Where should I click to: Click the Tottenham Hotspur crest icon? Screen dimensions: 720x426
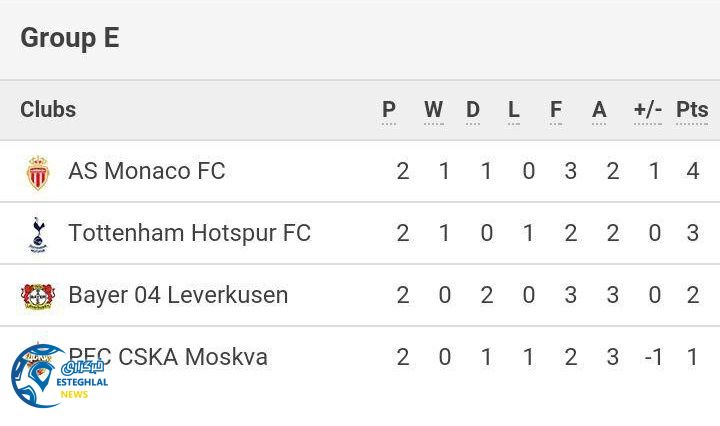(38, 234)
